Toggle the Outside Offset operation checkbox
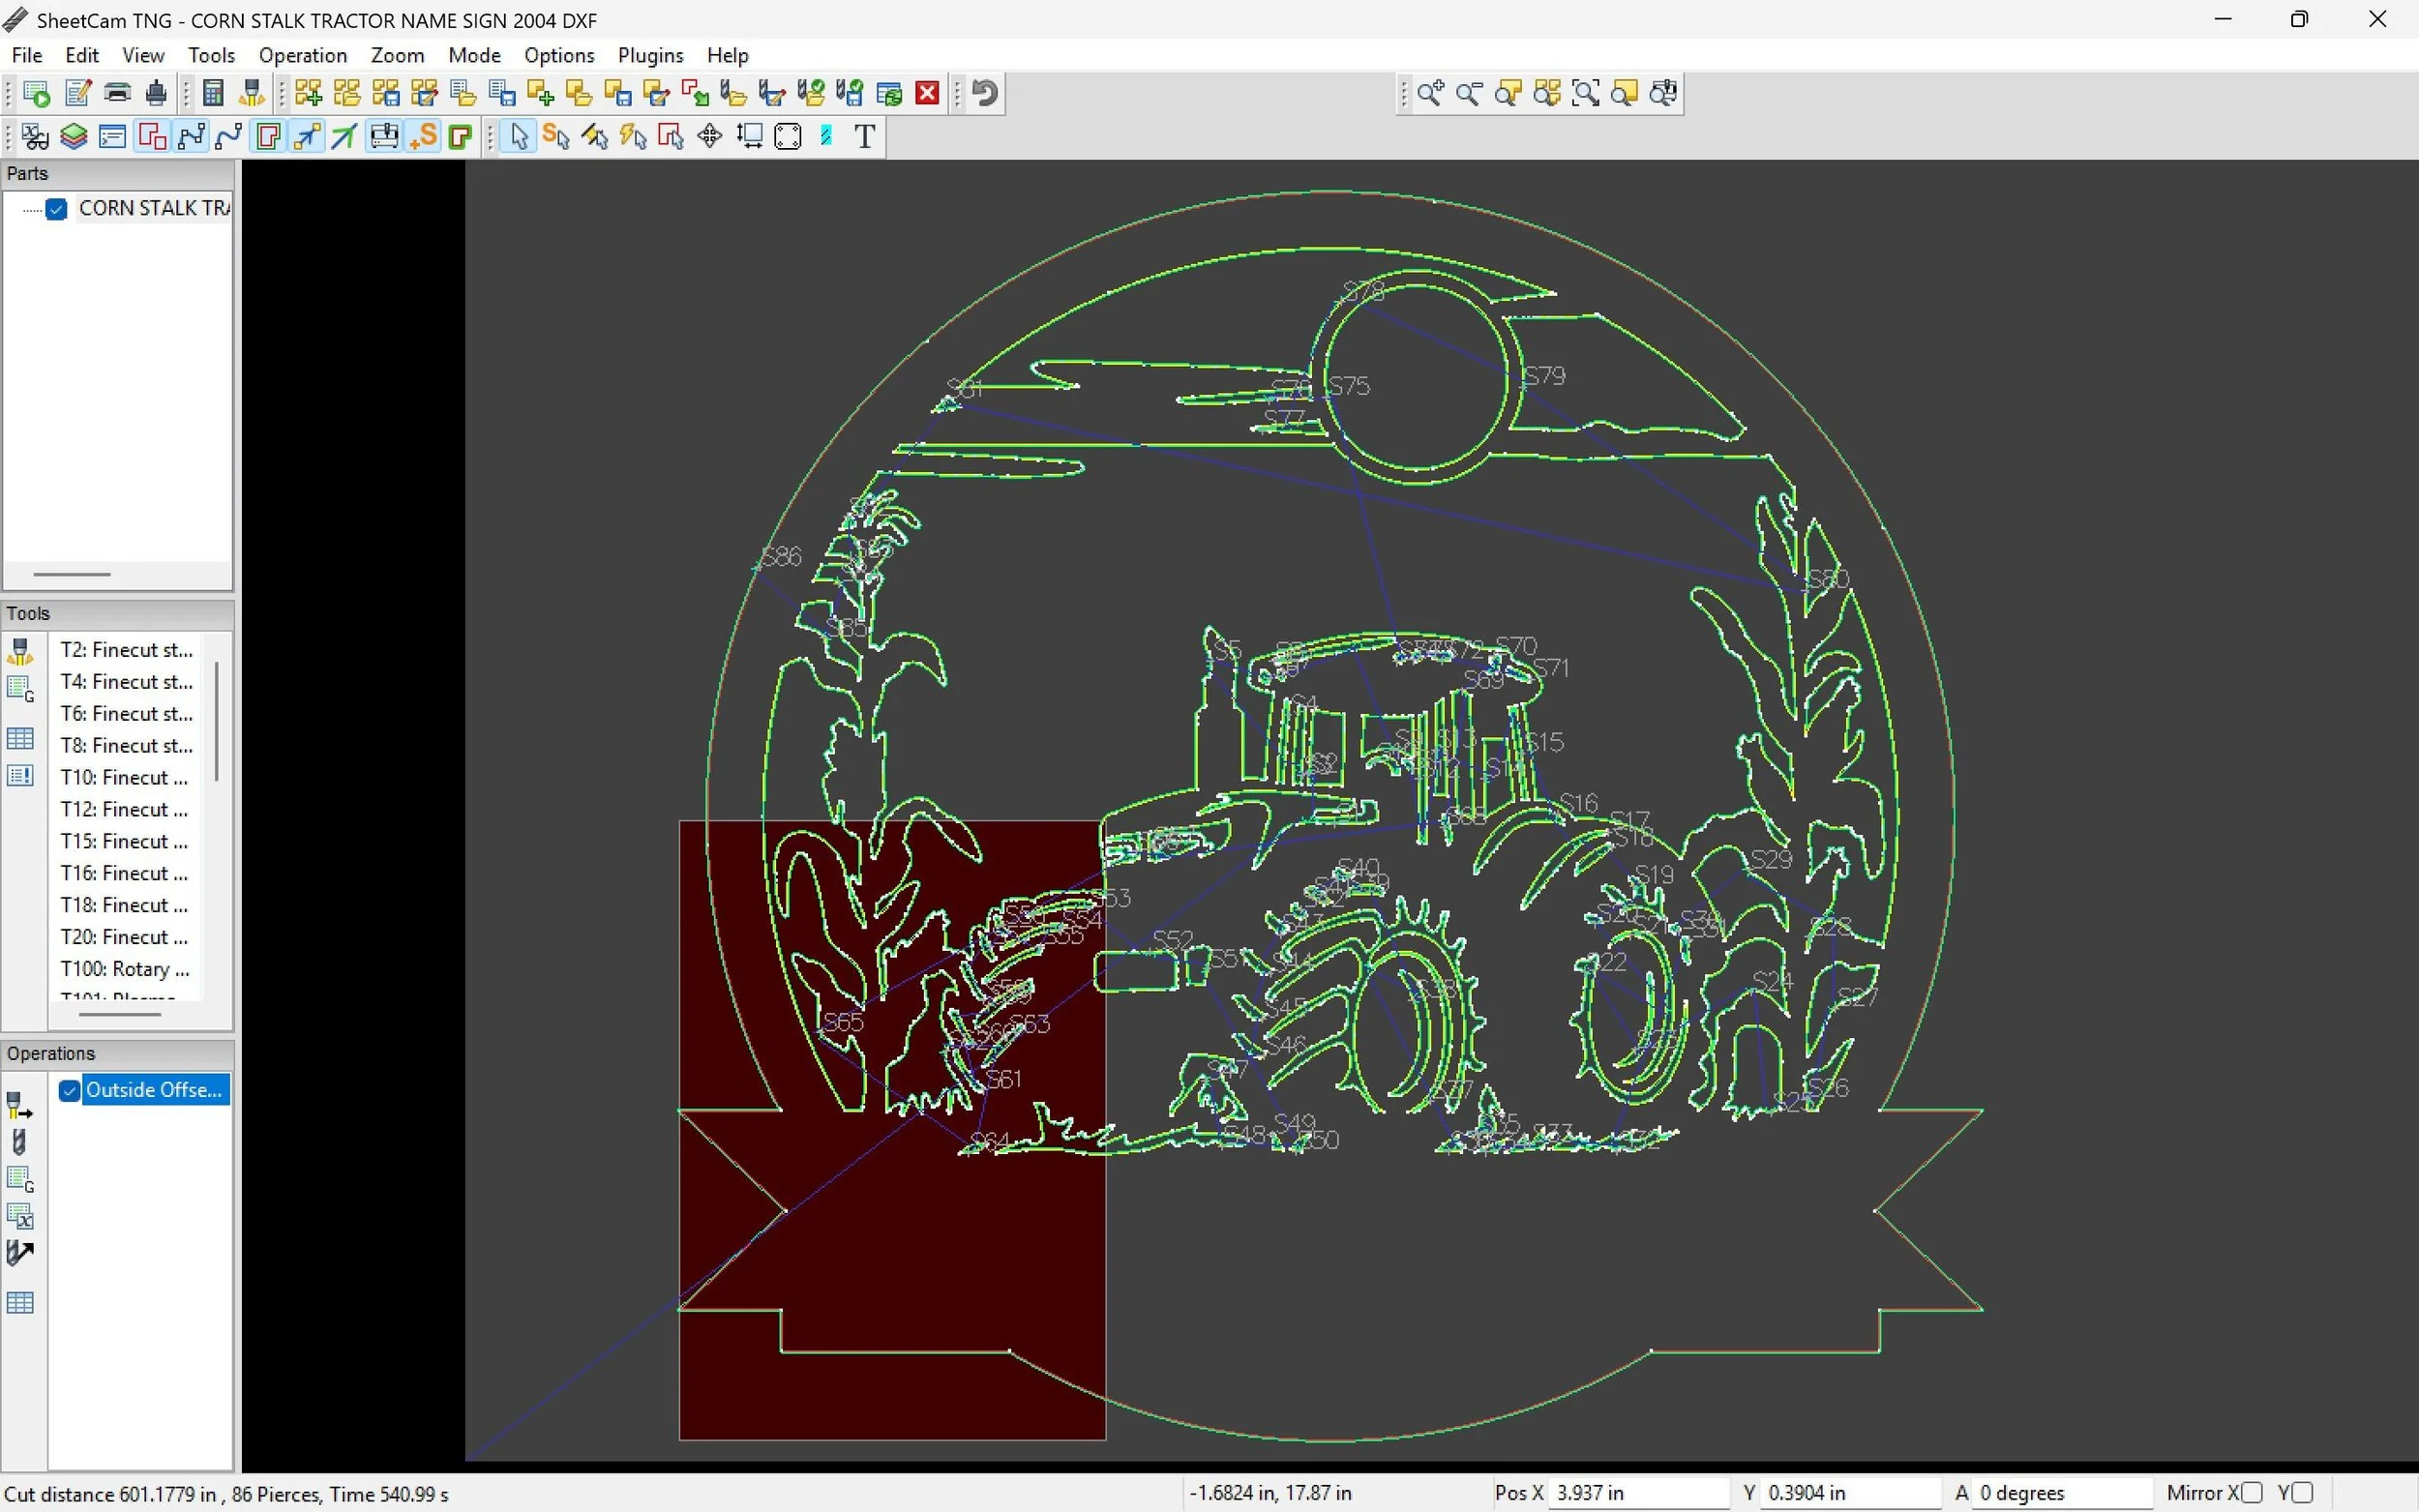The height and width of the screenshot is (1512, 2419). point(69,1090)
